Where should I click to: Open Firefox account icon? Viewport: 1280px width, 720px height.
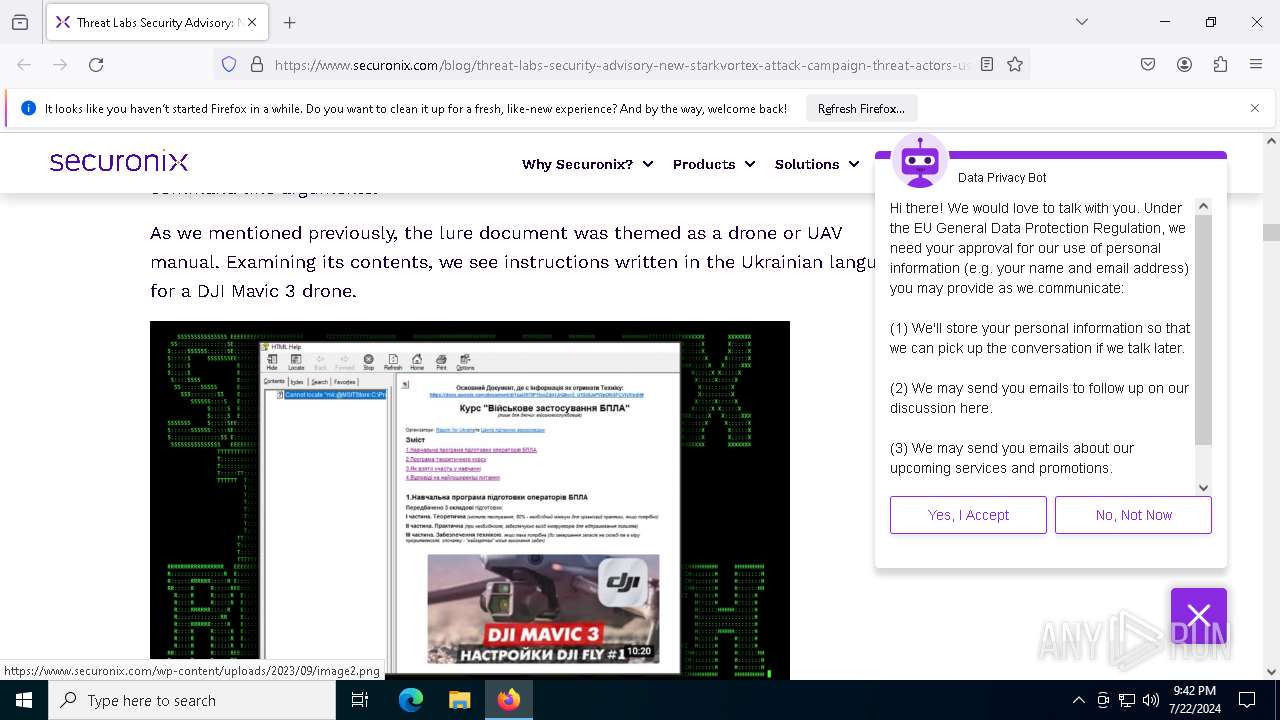coord(1184,64)
